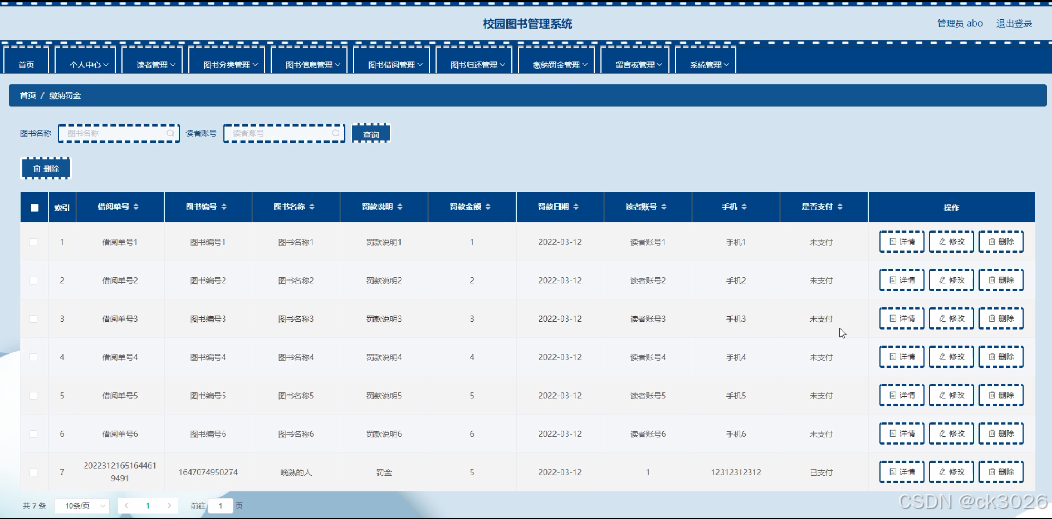Image resolution: width=1052 pixels, height=519 pixels.
Task: Click 修改 for row 借阅单号3
Action: pos(951,319)
